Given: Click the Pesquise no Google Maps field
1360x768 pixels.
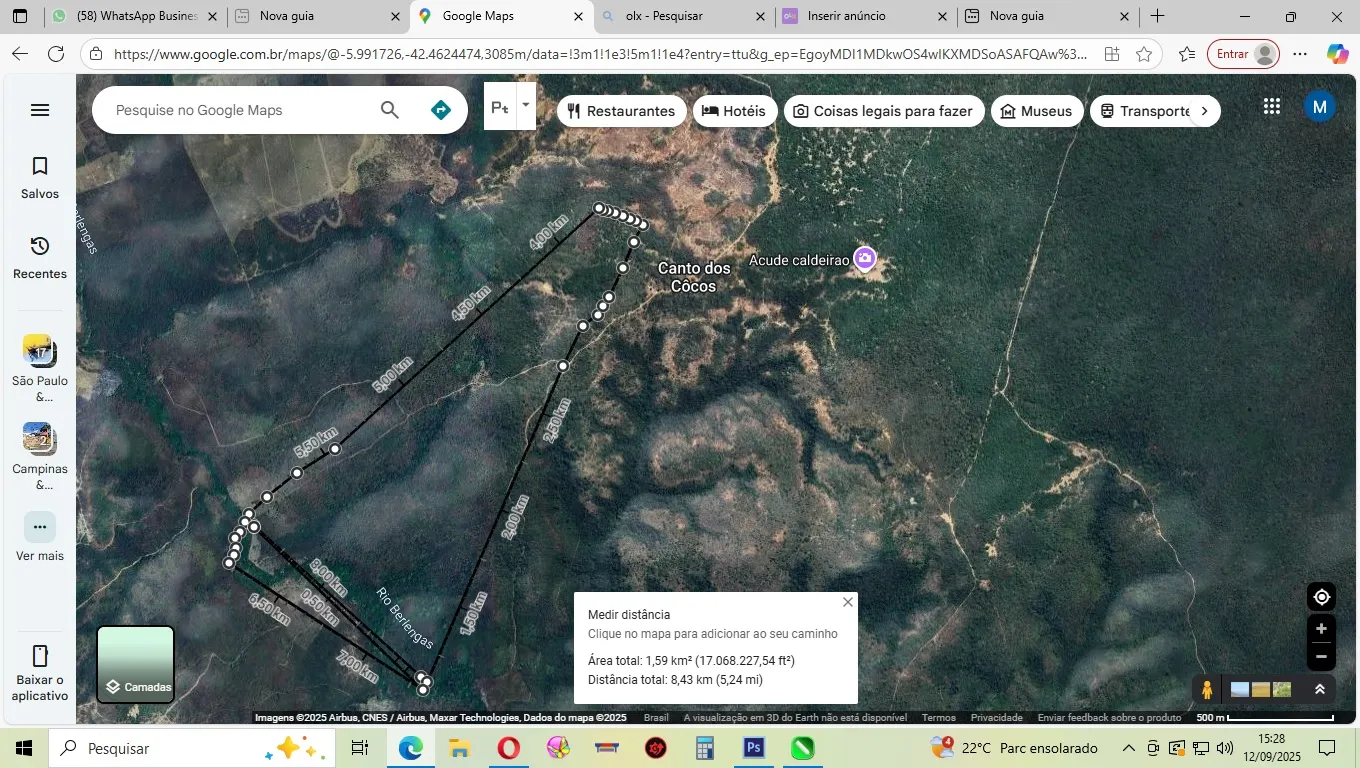Looking at the screenshot, I should (x=235, y=110).
